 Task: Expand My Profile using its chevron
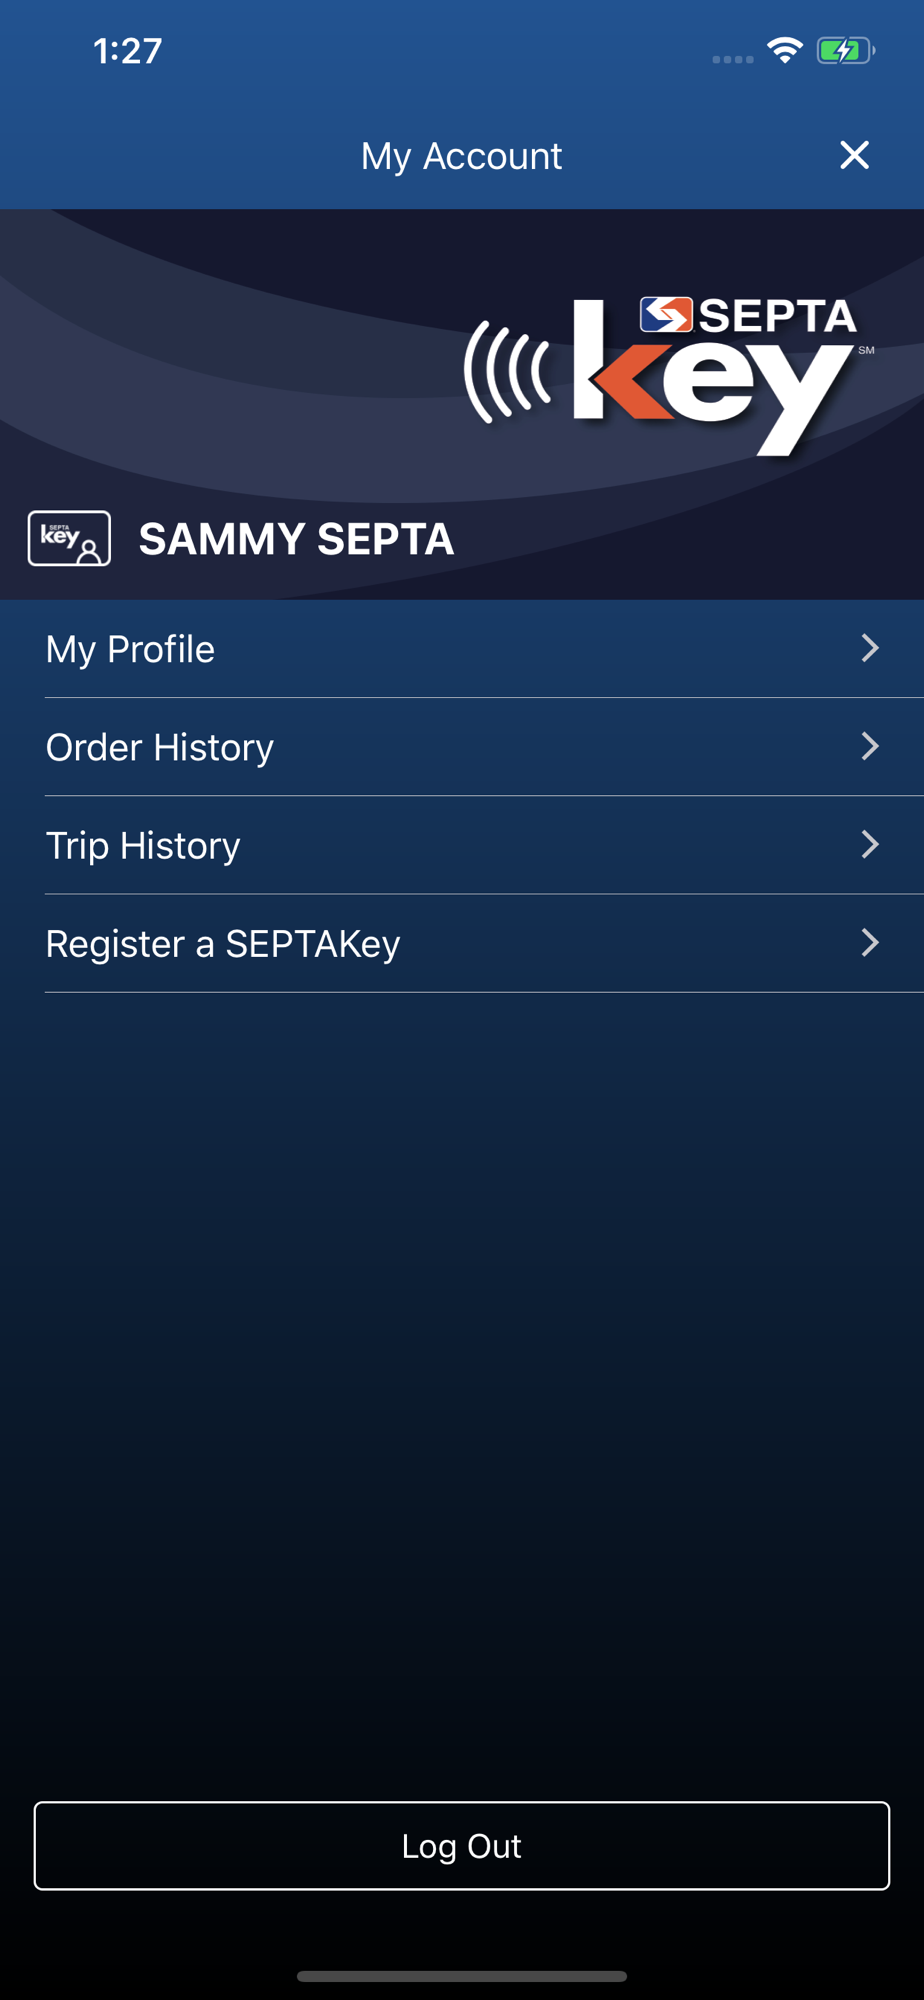pos(869,648)
